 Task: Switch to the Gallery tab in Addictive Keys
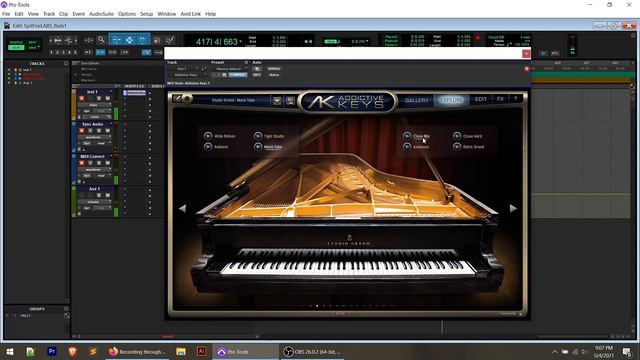pyautogui.click(x=417, y=100)
